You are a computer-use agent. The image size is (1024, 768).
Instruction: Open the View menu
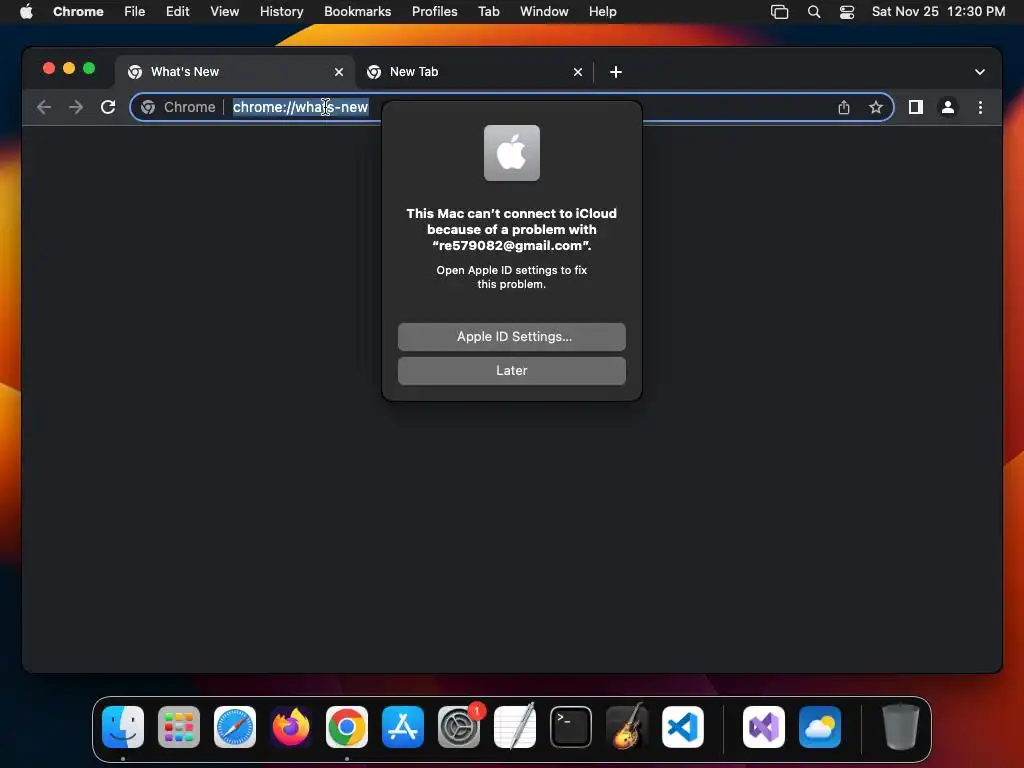(224, 12)
